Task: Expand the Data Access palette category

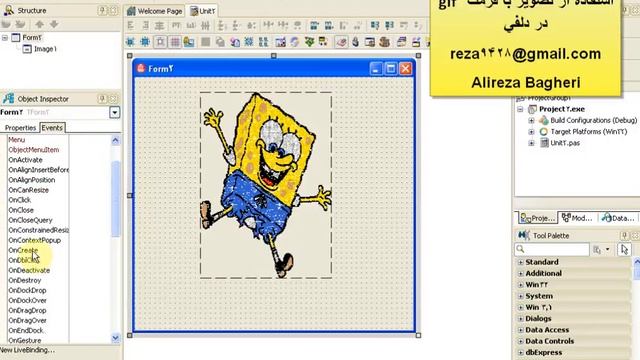Action: coord(521,330)
